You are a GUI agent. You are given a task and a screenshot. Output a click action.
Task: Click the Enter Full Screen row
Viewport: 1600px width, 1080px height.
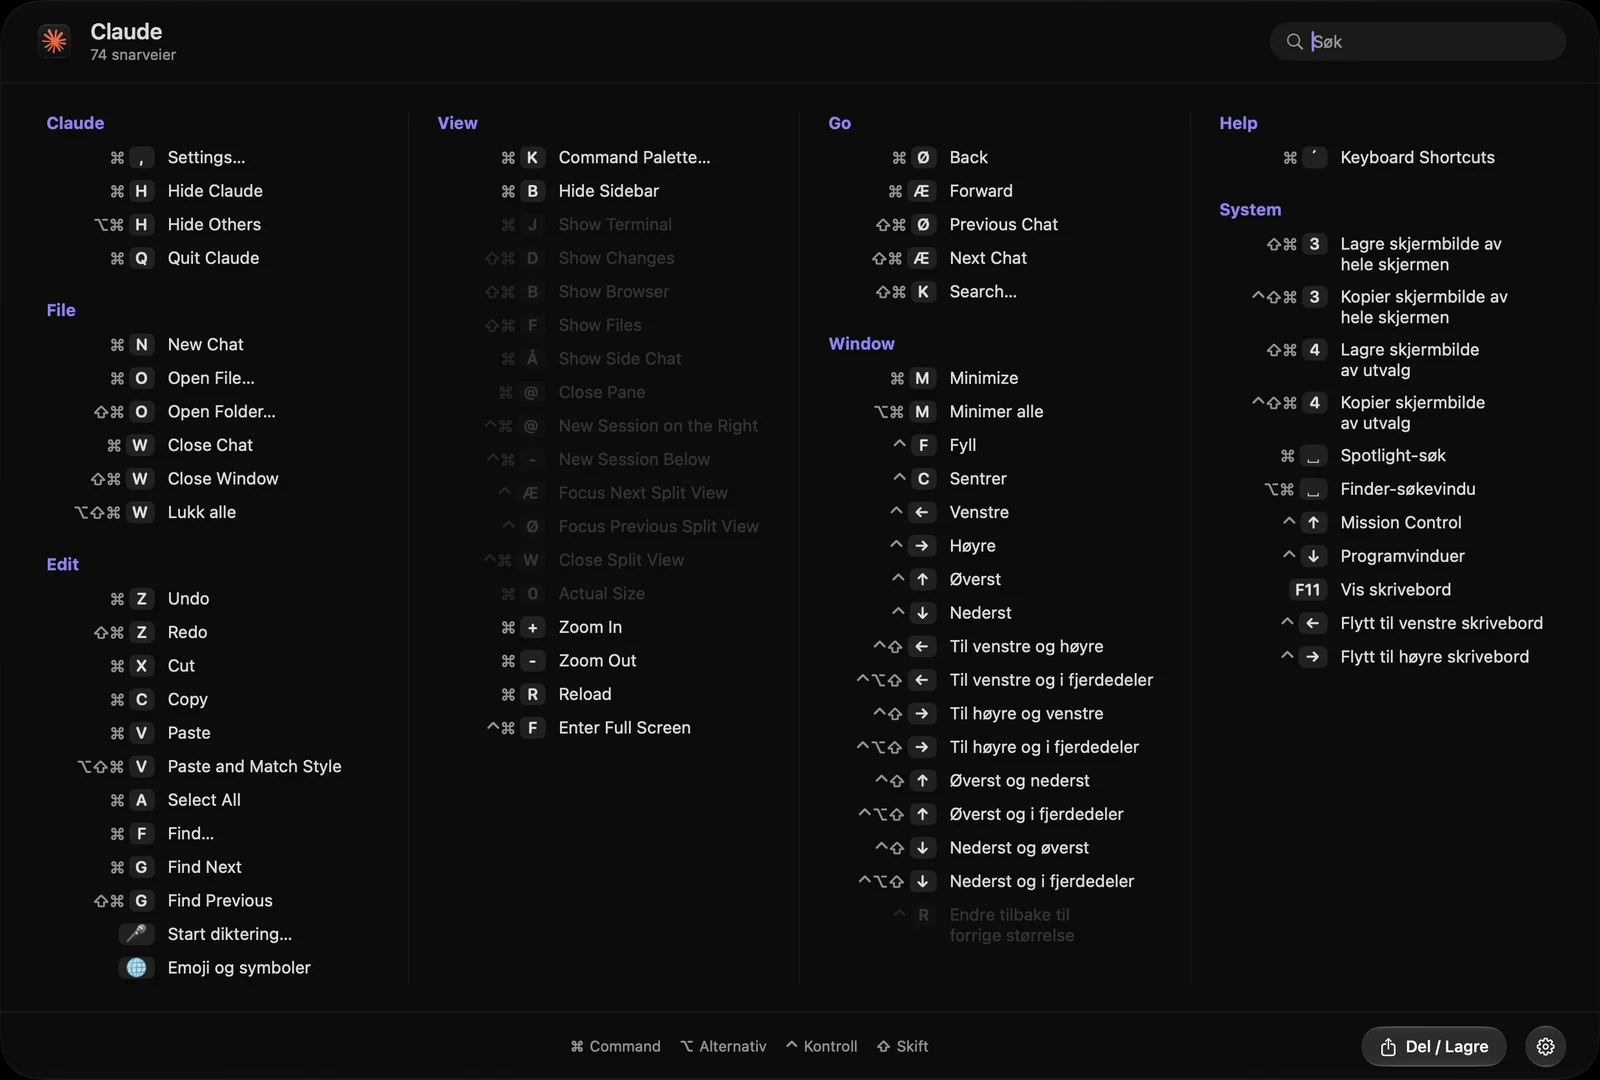tap(588, 728)
